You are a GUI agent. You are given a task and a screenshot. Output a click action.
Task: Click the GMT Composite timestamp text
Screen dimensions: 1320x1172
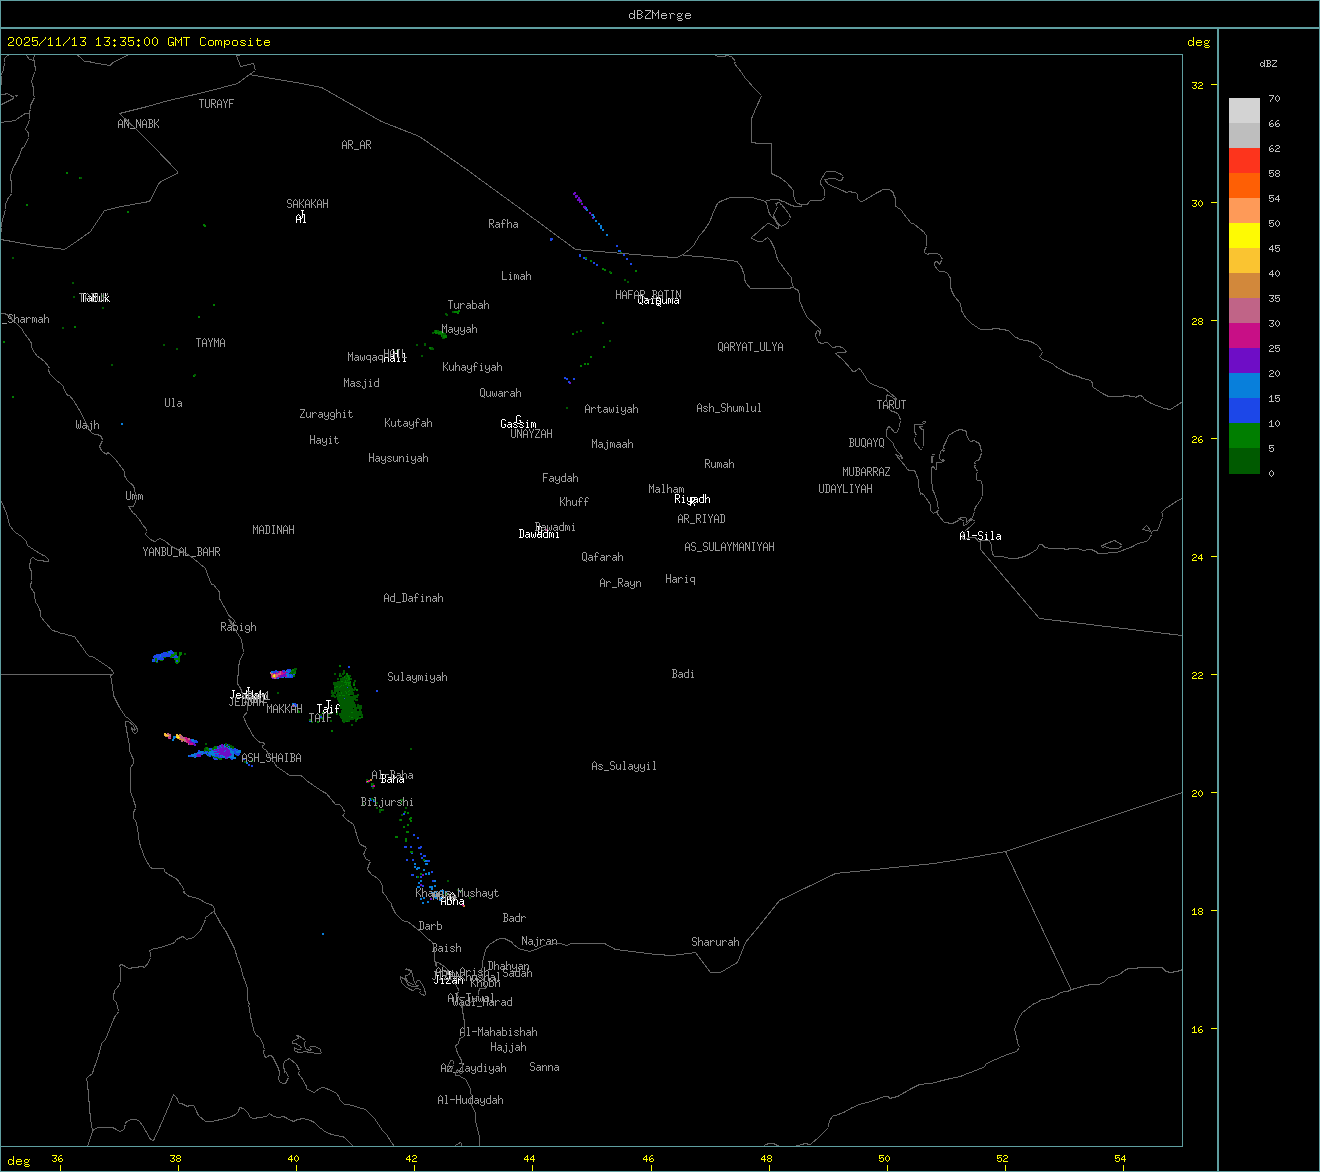pos(139,42)
